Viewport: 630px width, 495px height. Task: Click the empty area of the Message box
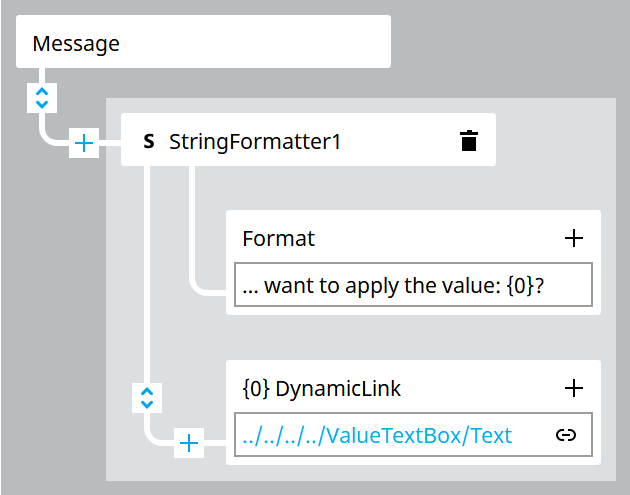pyautogui.click(x=255, y=42)
